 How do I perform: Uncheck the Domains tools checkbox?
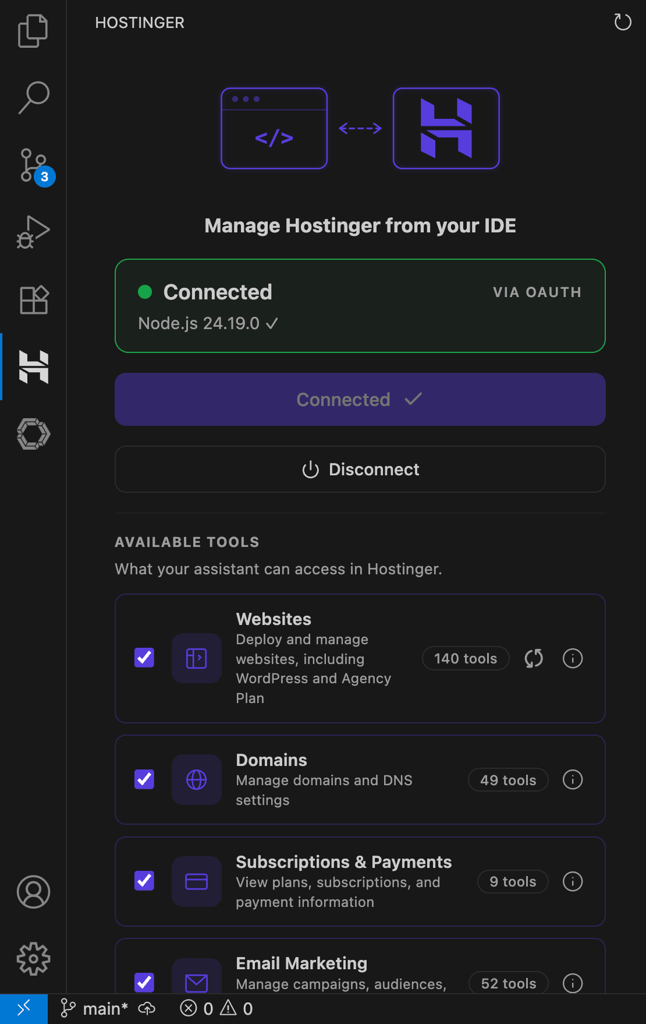pos(144,779)
